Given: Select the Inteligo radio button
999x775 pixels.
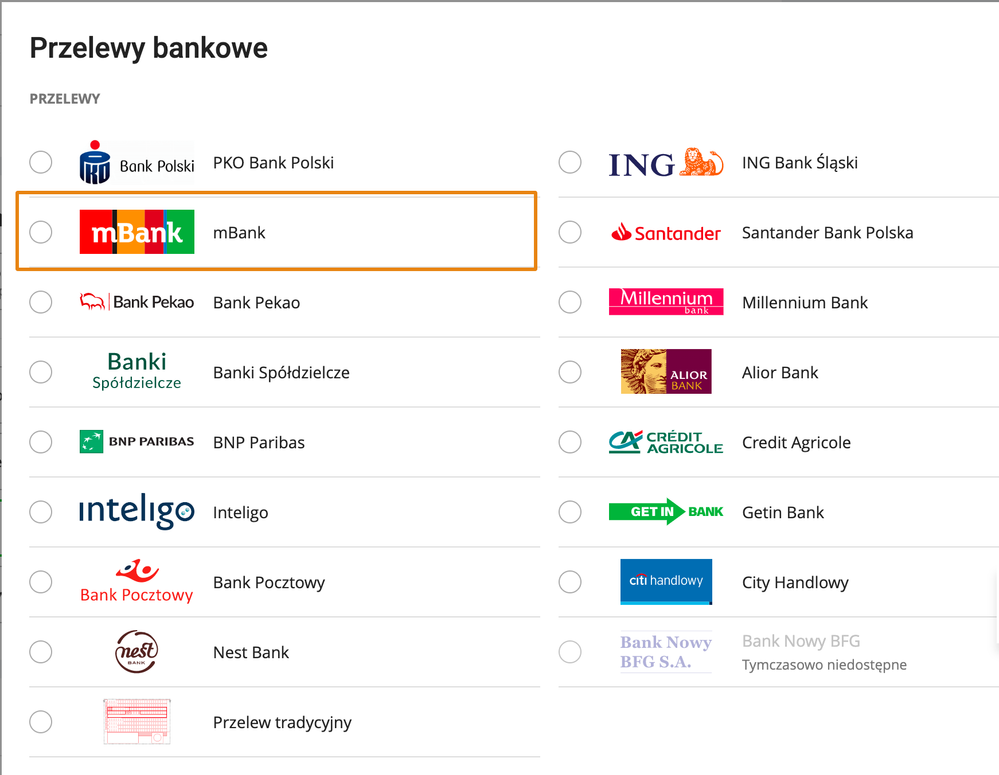Looking at the screenshot, I should (x=41, y=512).
